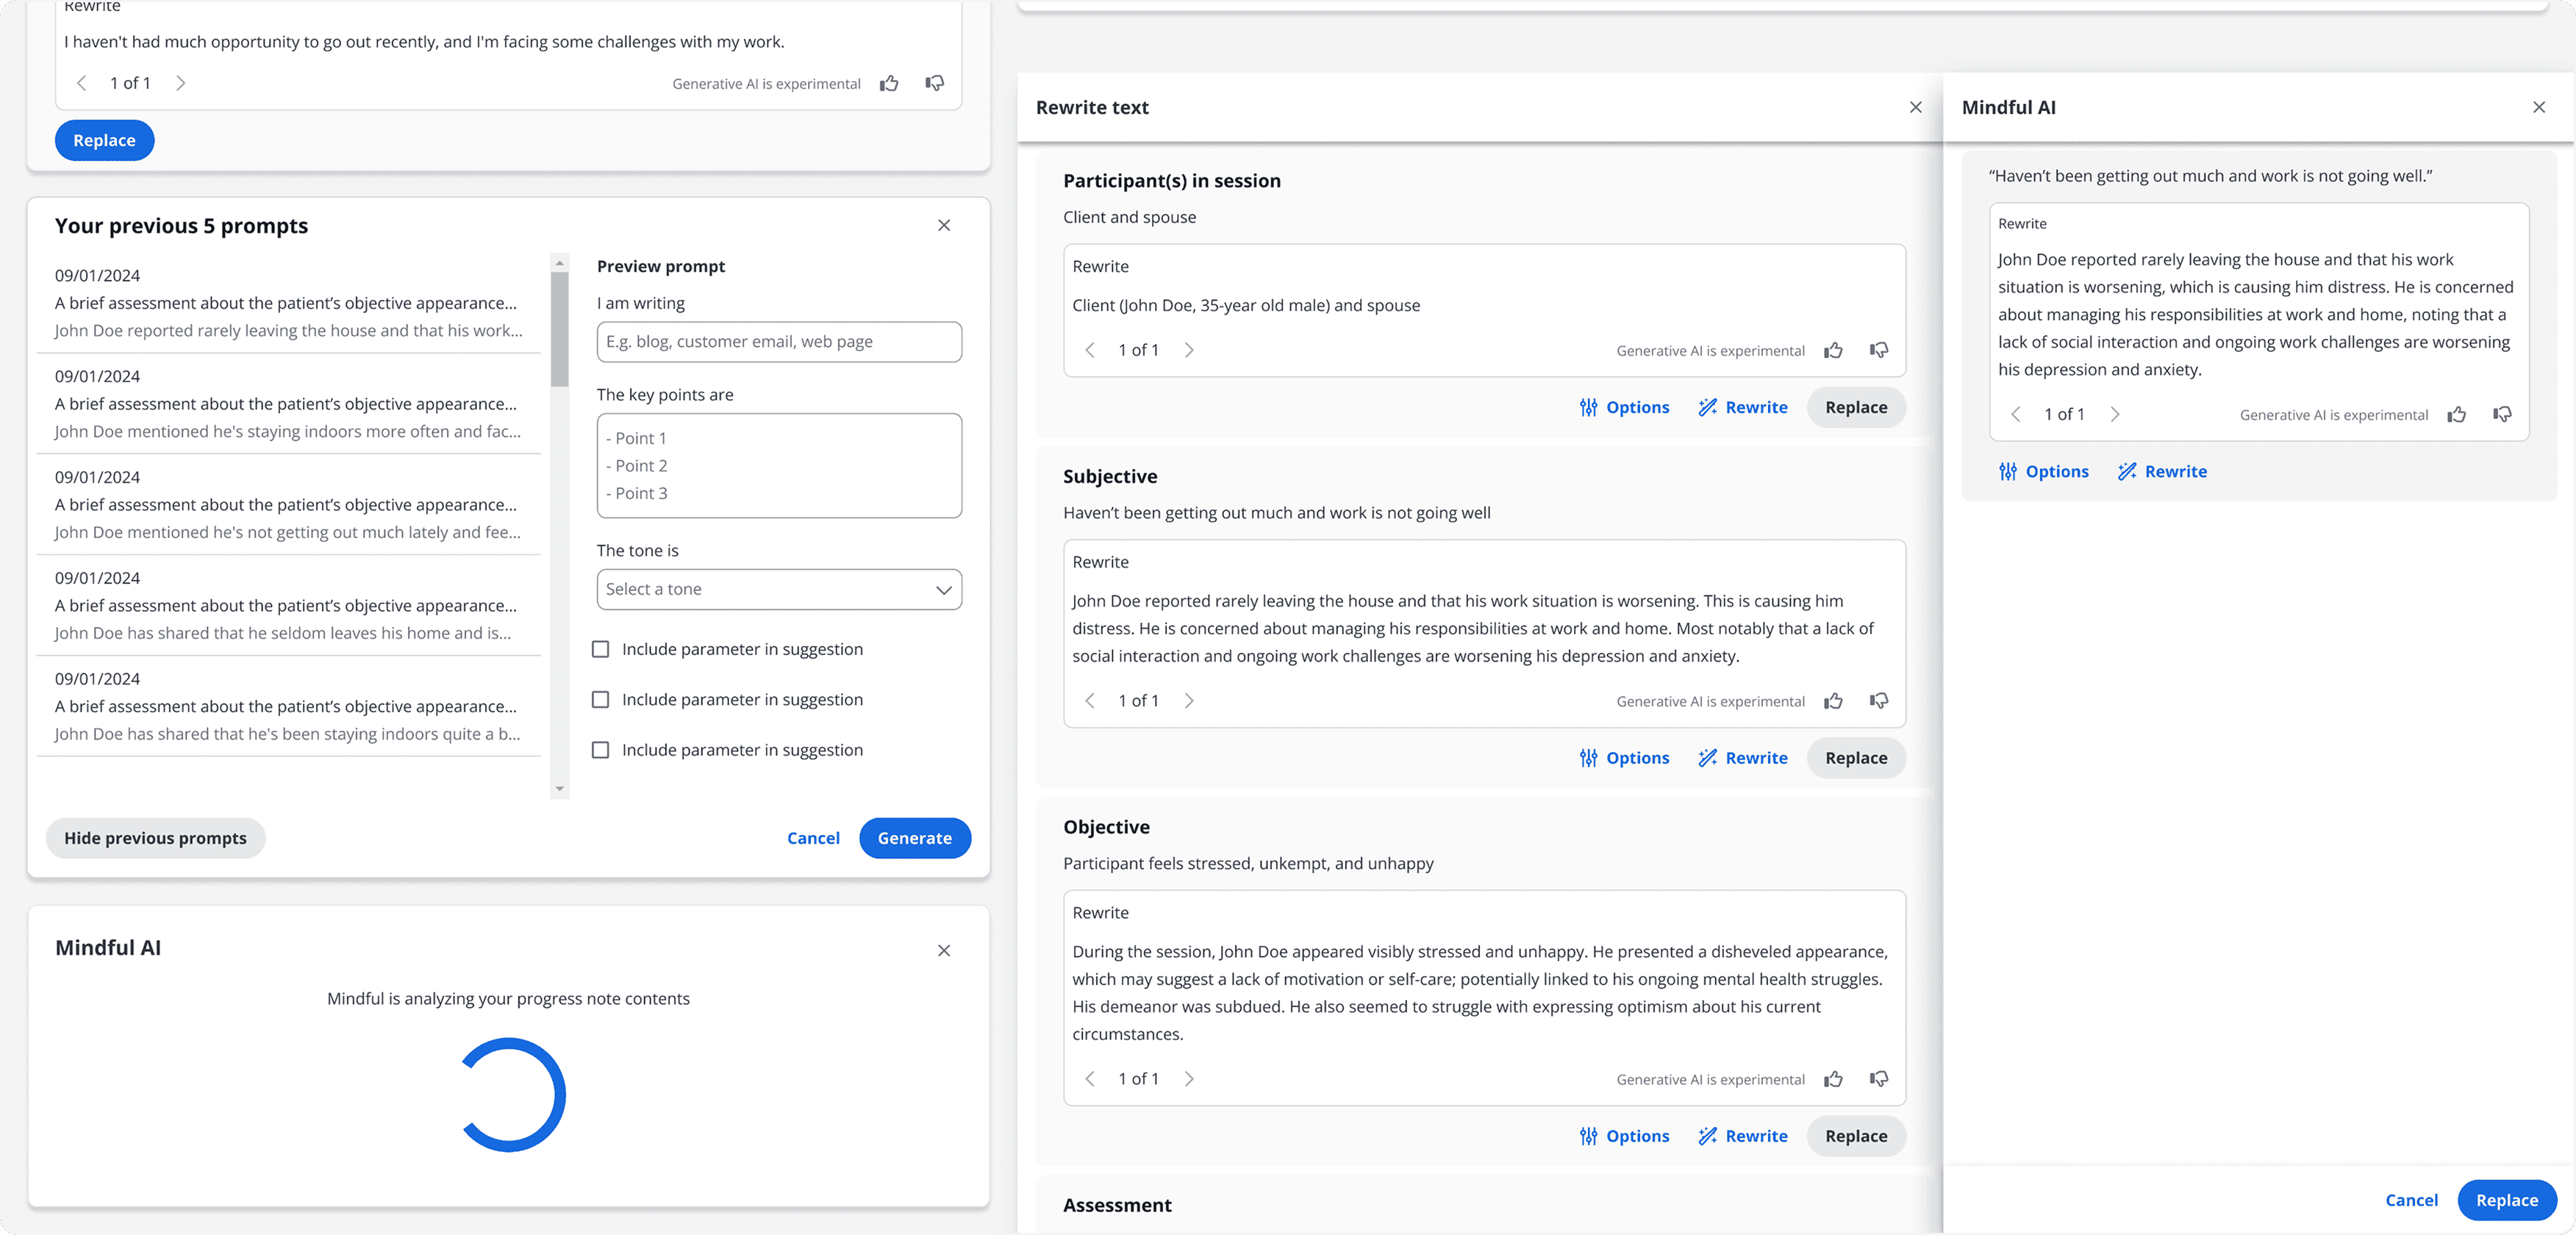This screenshot has width=2576, height=1235.
Task: Check the third Include parameter in suggestion box
Action: pos(601,749)
